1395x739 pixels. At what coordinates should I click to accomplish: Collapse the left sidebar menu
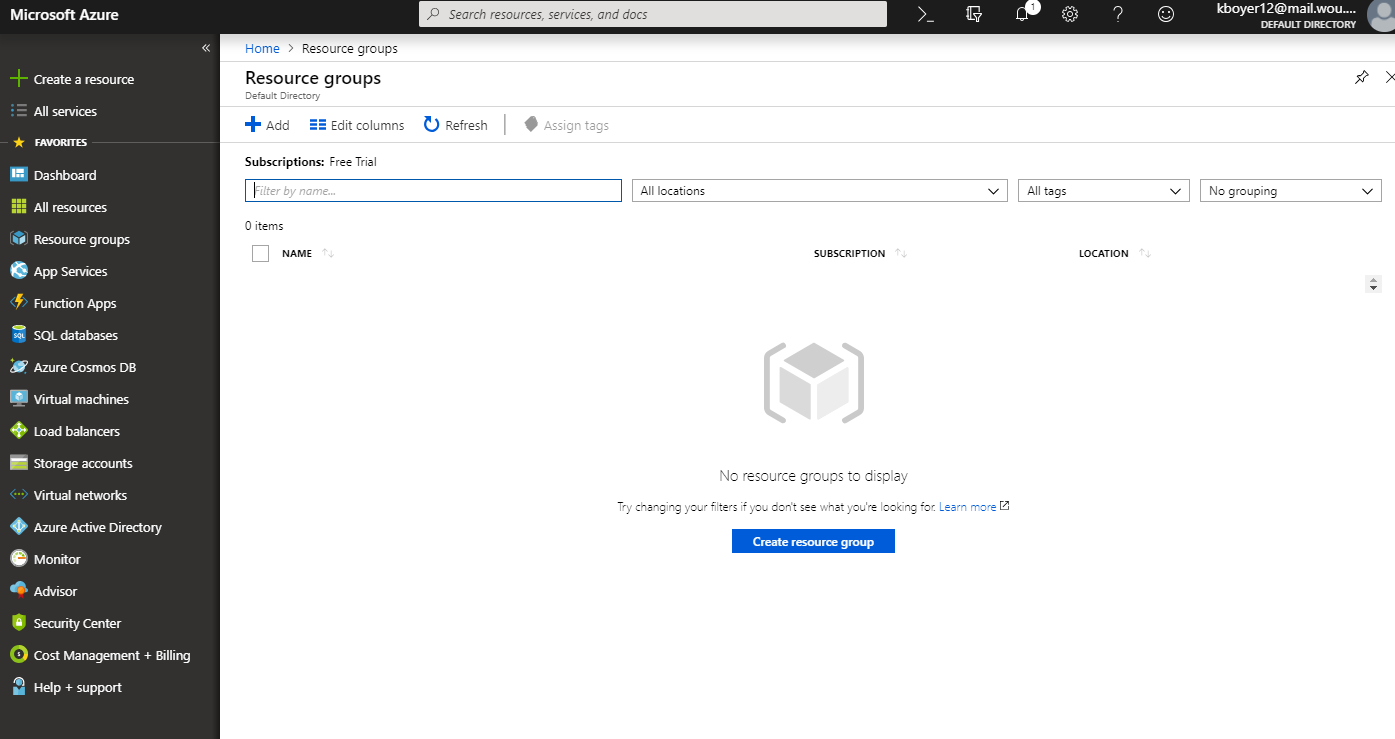point(206,48)
